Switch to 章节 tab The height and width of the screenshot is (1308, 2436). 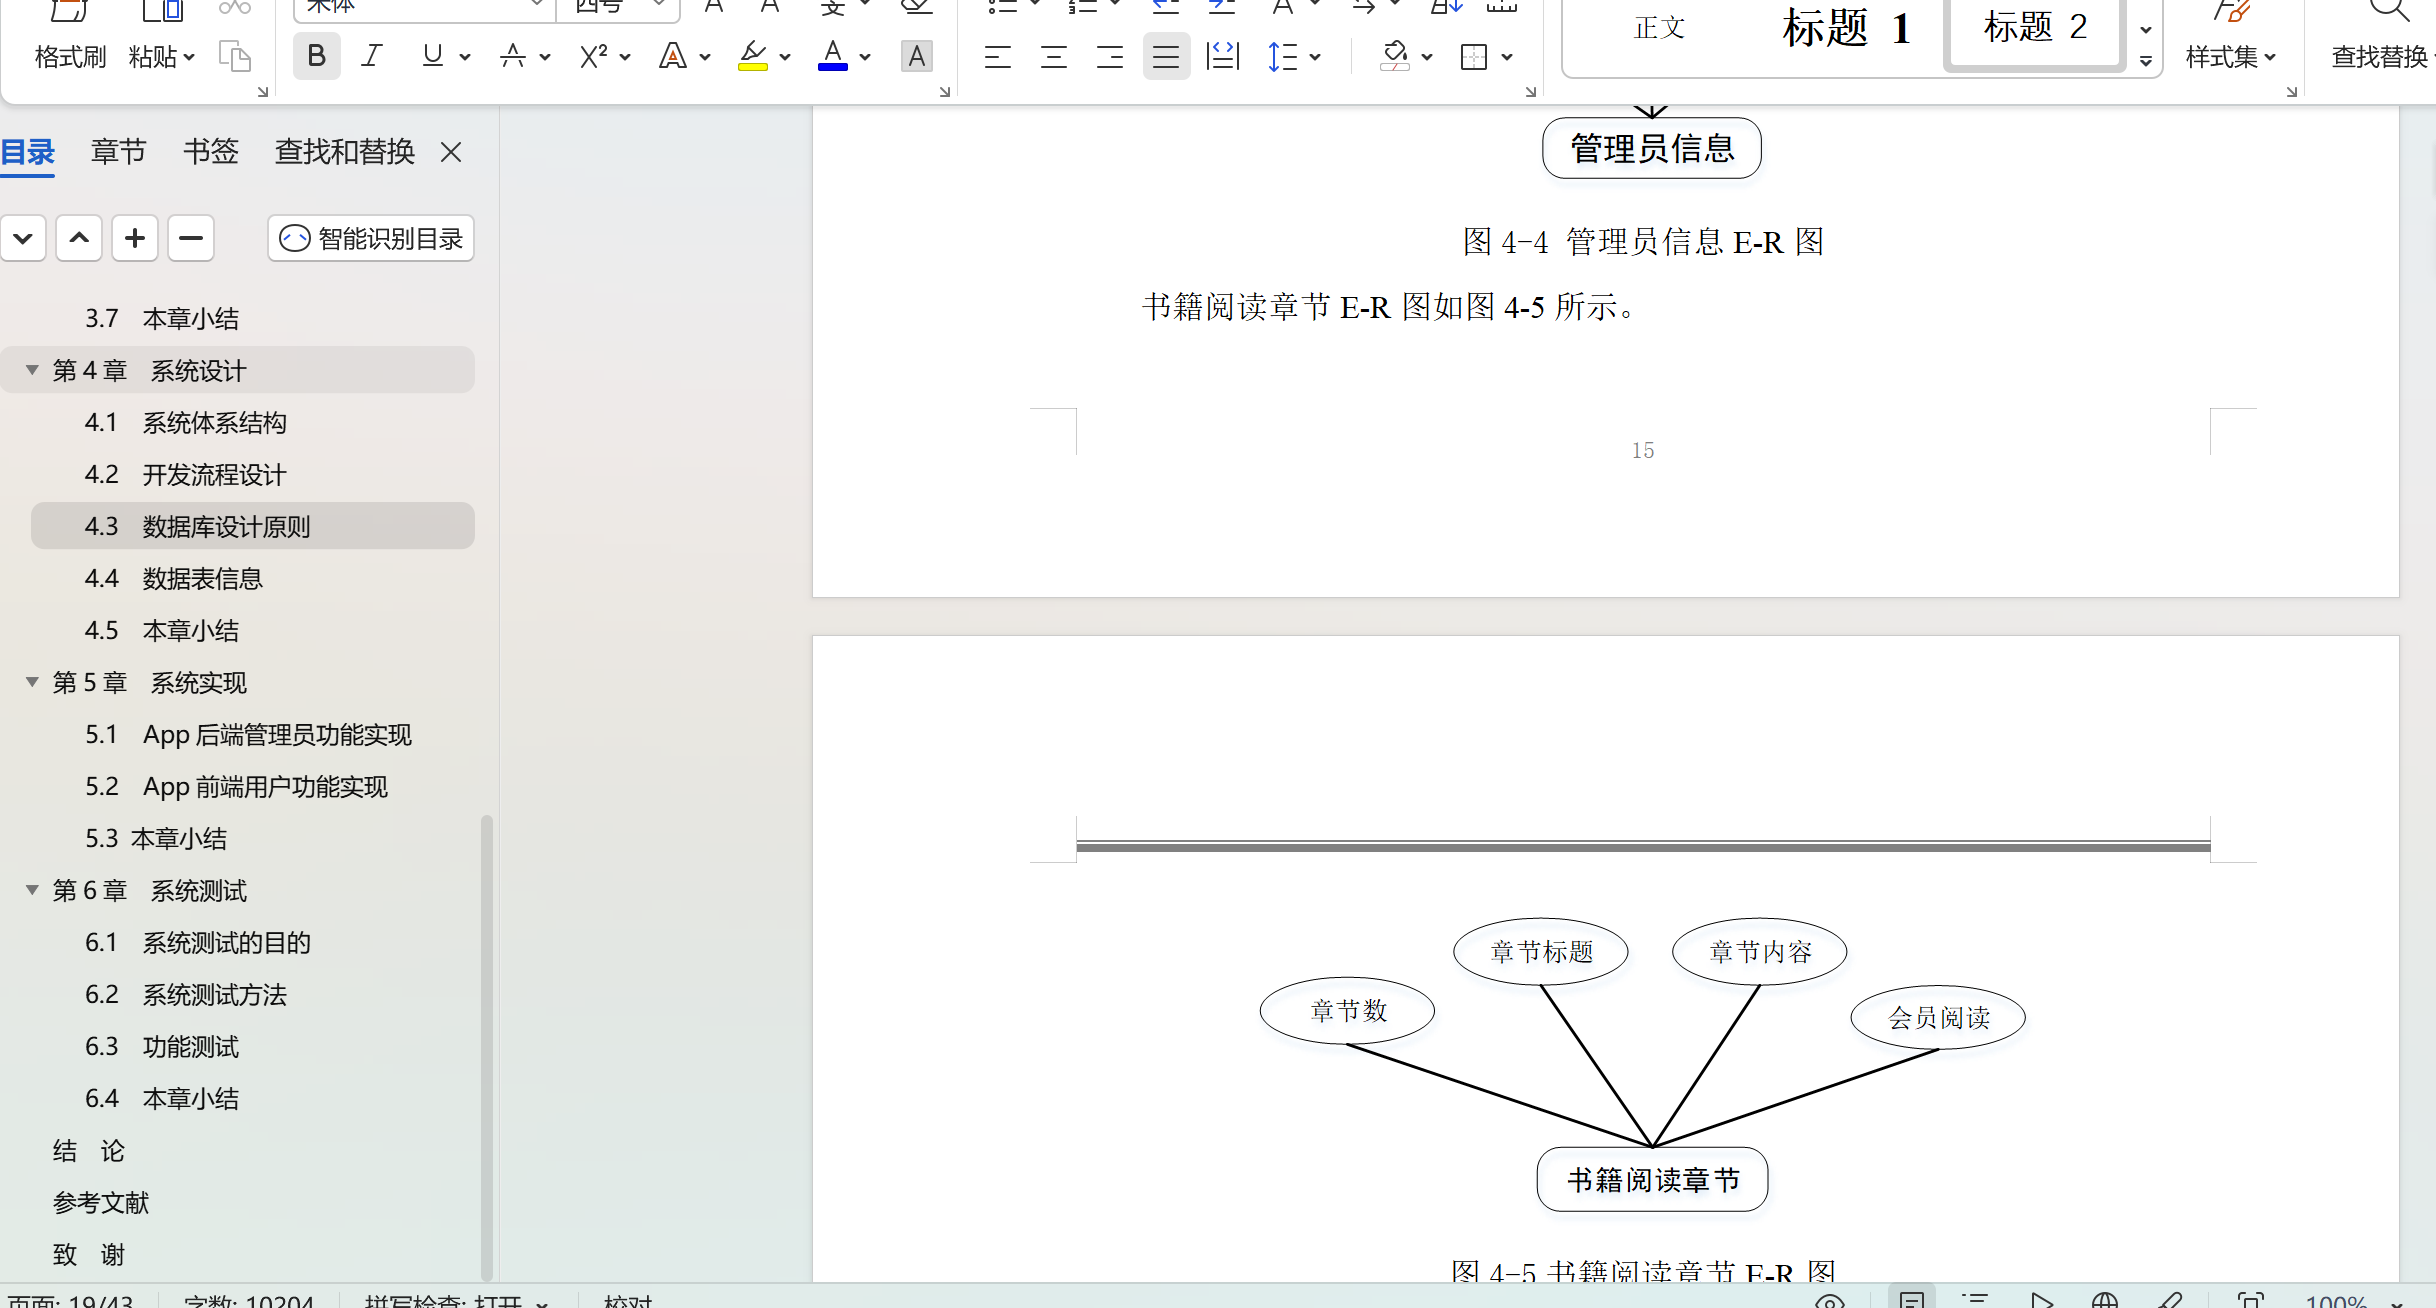[x=119, y=152]
